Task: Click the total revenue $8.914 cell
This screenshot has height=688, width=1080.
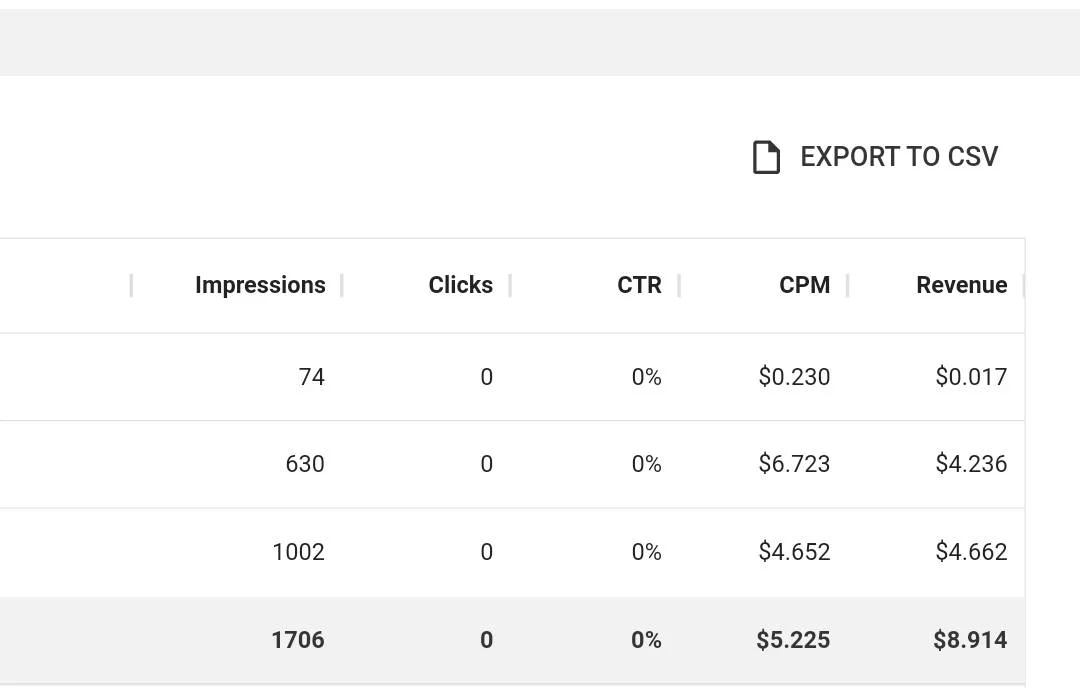Action: (970, 640)
